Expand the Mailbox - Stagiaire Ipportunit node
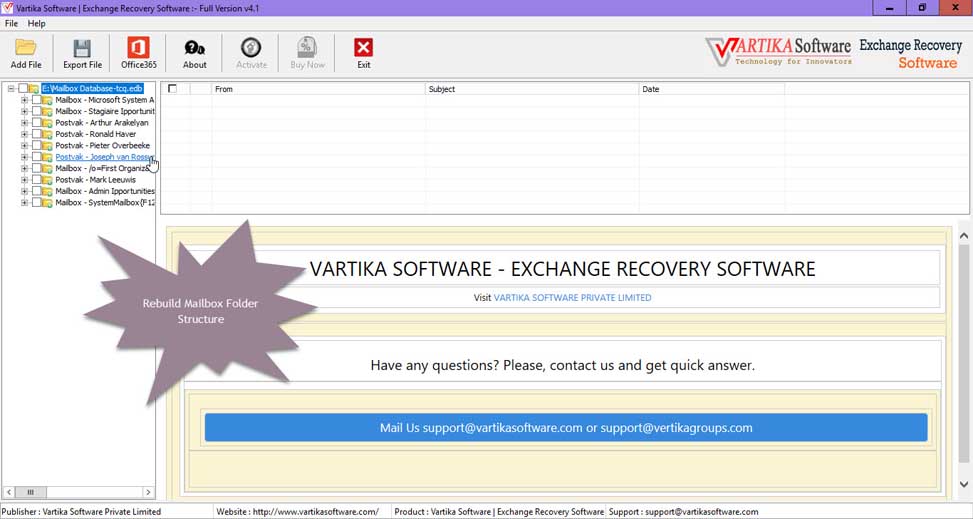973x519 pixels. [25, 112]
